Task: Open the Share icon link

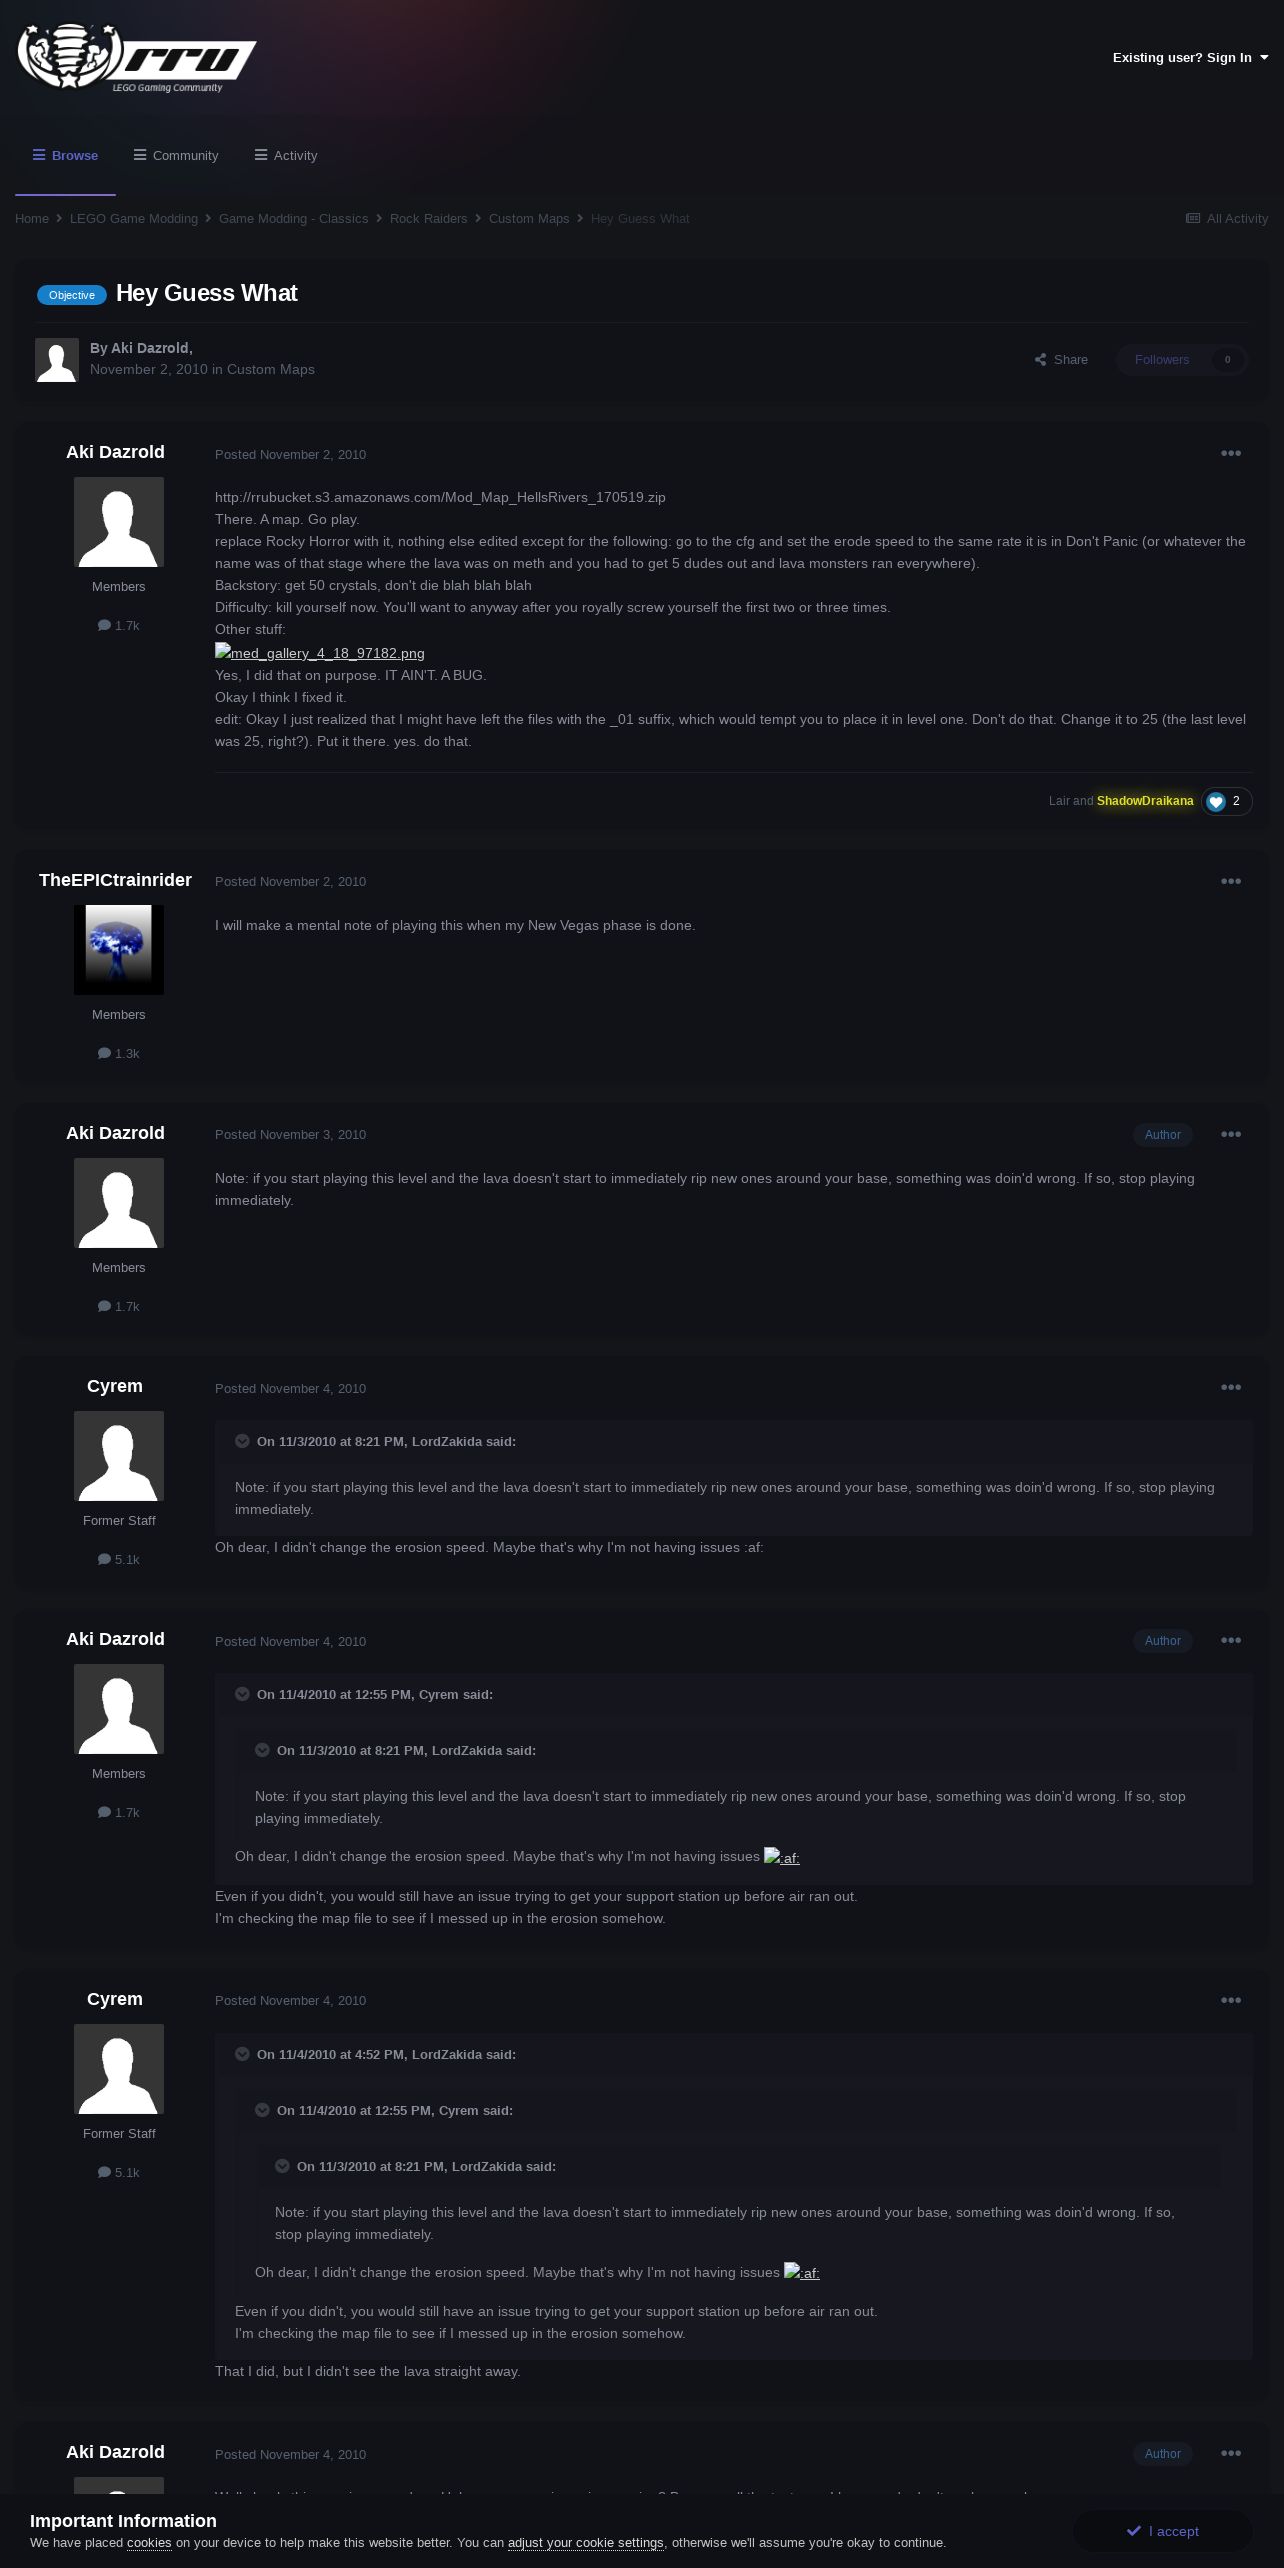Action: (1061, 360)
